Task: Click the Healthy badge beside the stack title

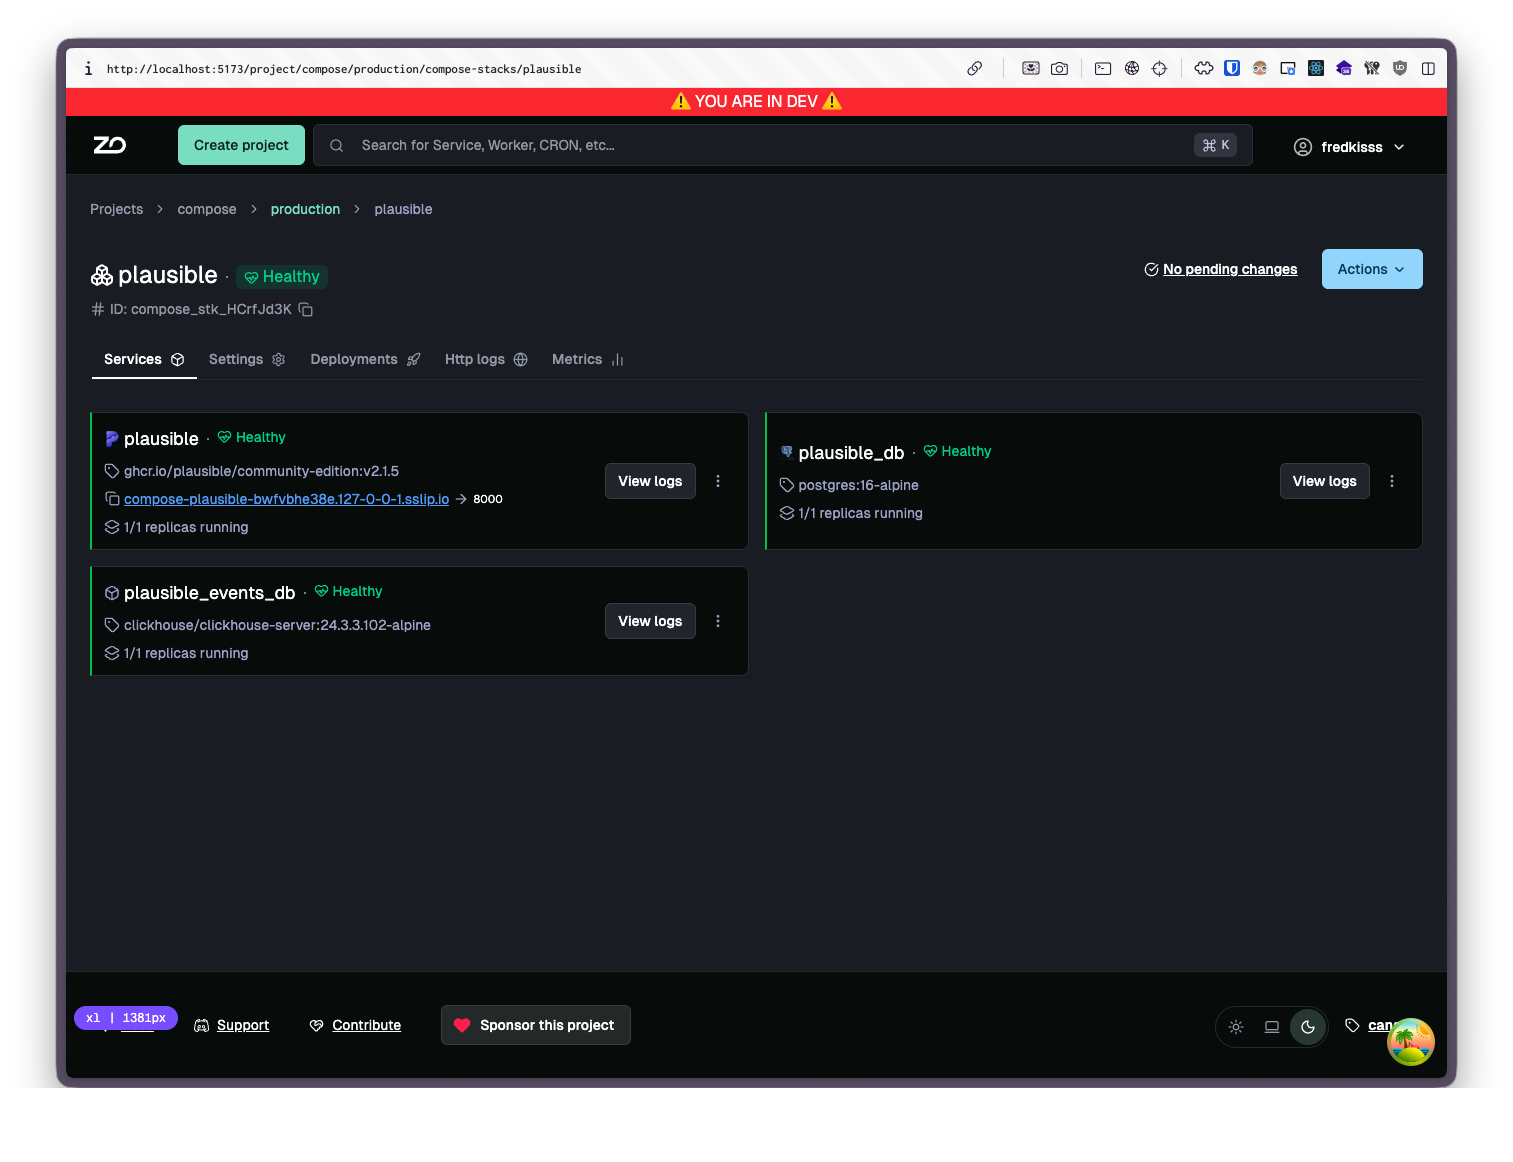Action: pos(282,277)
